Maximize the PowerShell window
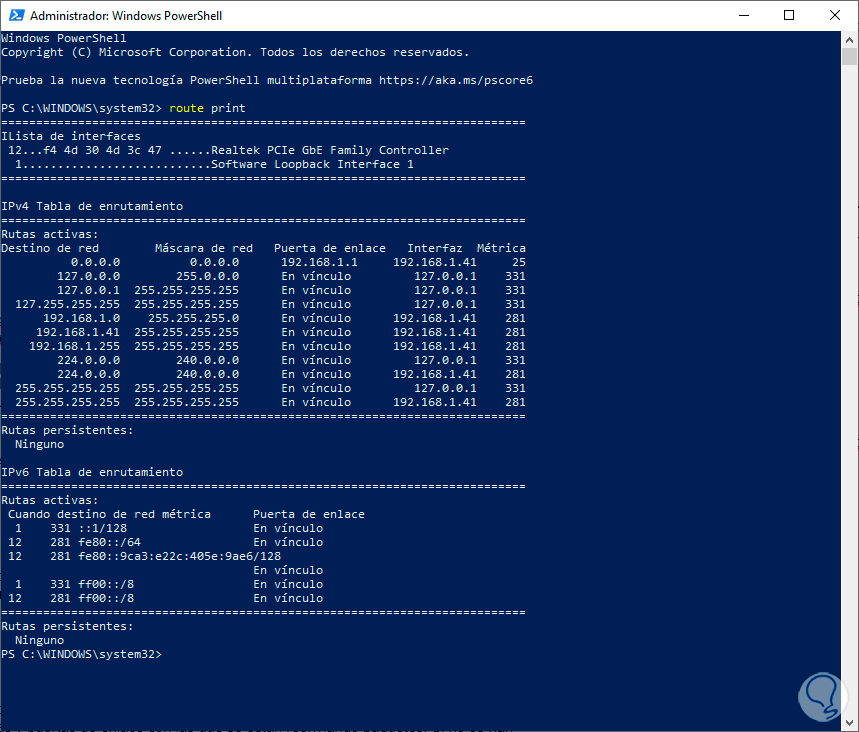Image resolution: width=859 pixels, height=732 pixels. click(789, 15)
